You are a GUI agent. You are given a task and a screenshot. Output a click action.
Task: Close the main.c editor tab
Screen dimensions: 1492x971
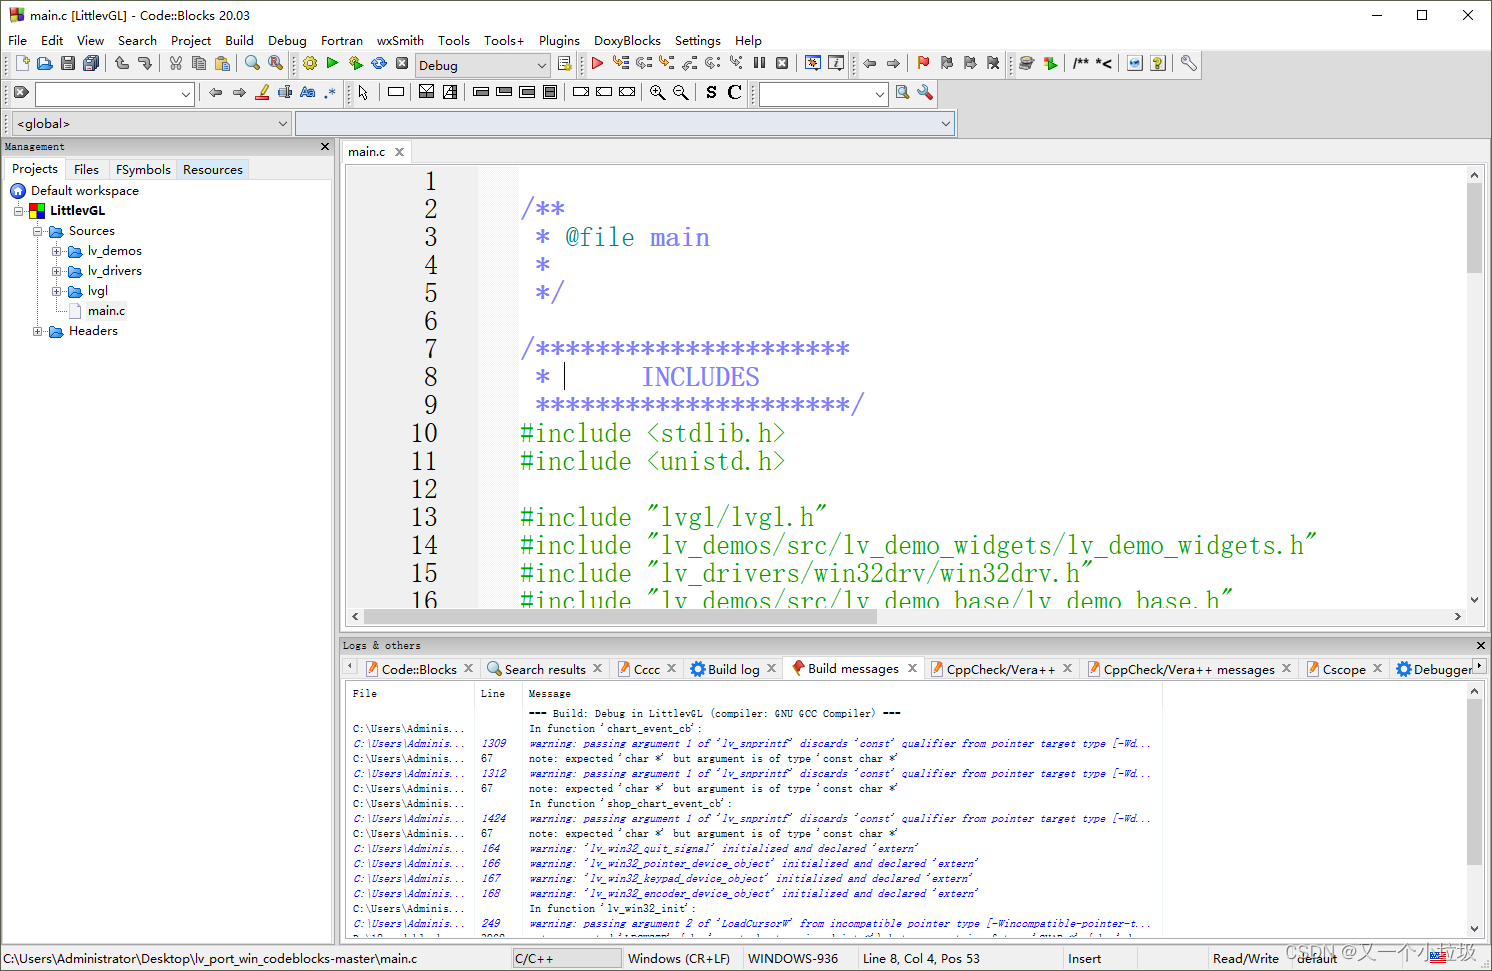[x=399, y=152]
